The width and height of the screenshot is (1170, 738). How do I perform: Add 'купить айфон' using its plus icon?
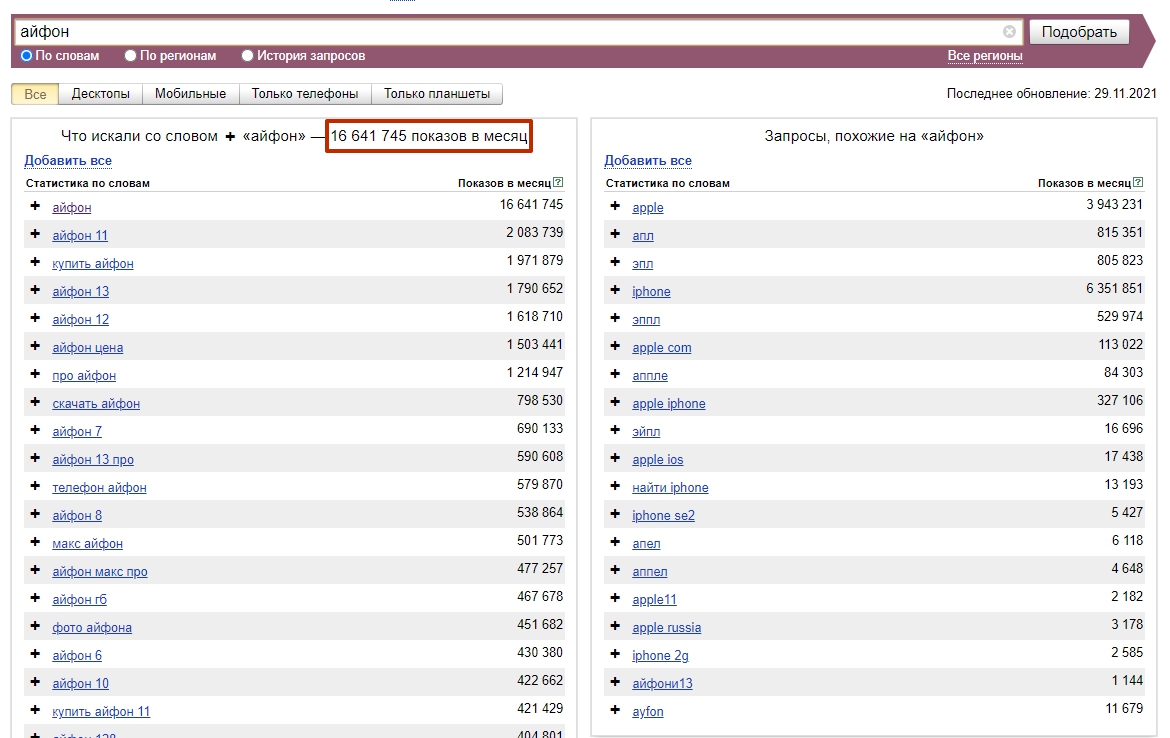tap(35, 262)
